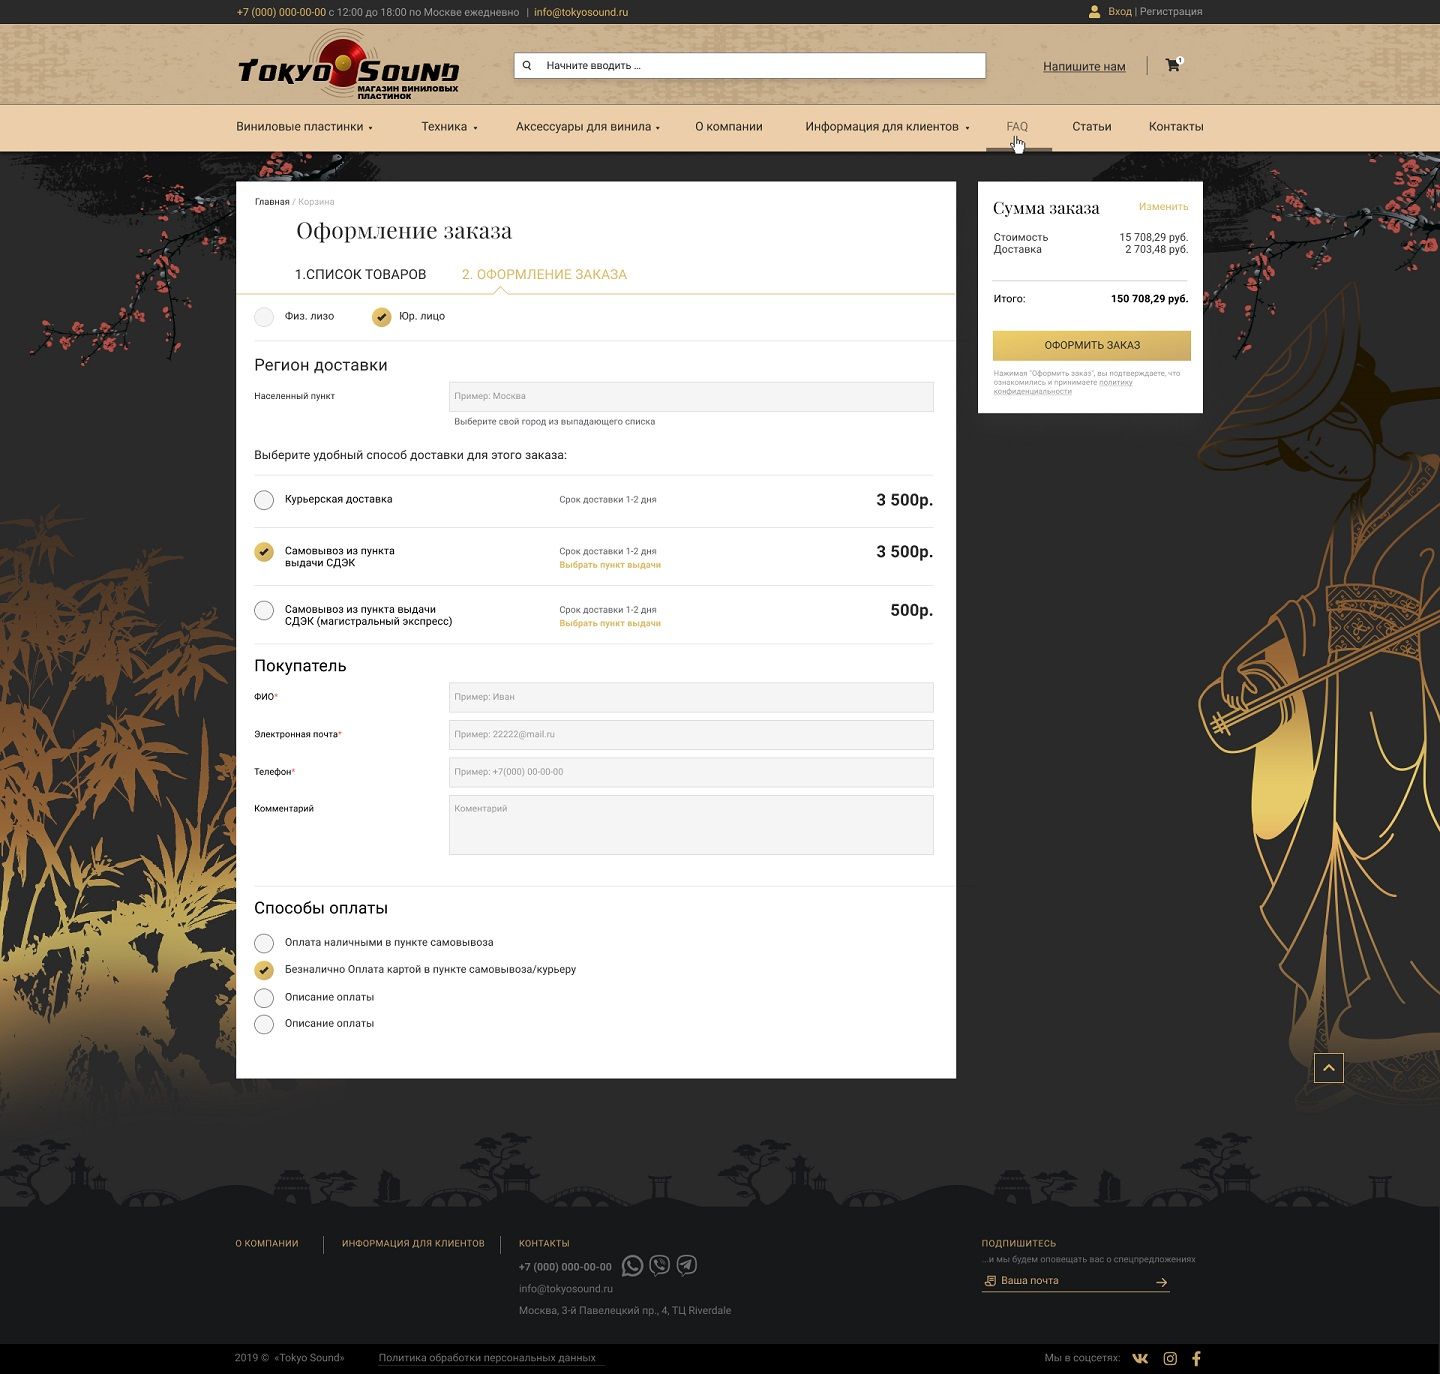Open Viber icon in footer contacts

click(660, 1266)
